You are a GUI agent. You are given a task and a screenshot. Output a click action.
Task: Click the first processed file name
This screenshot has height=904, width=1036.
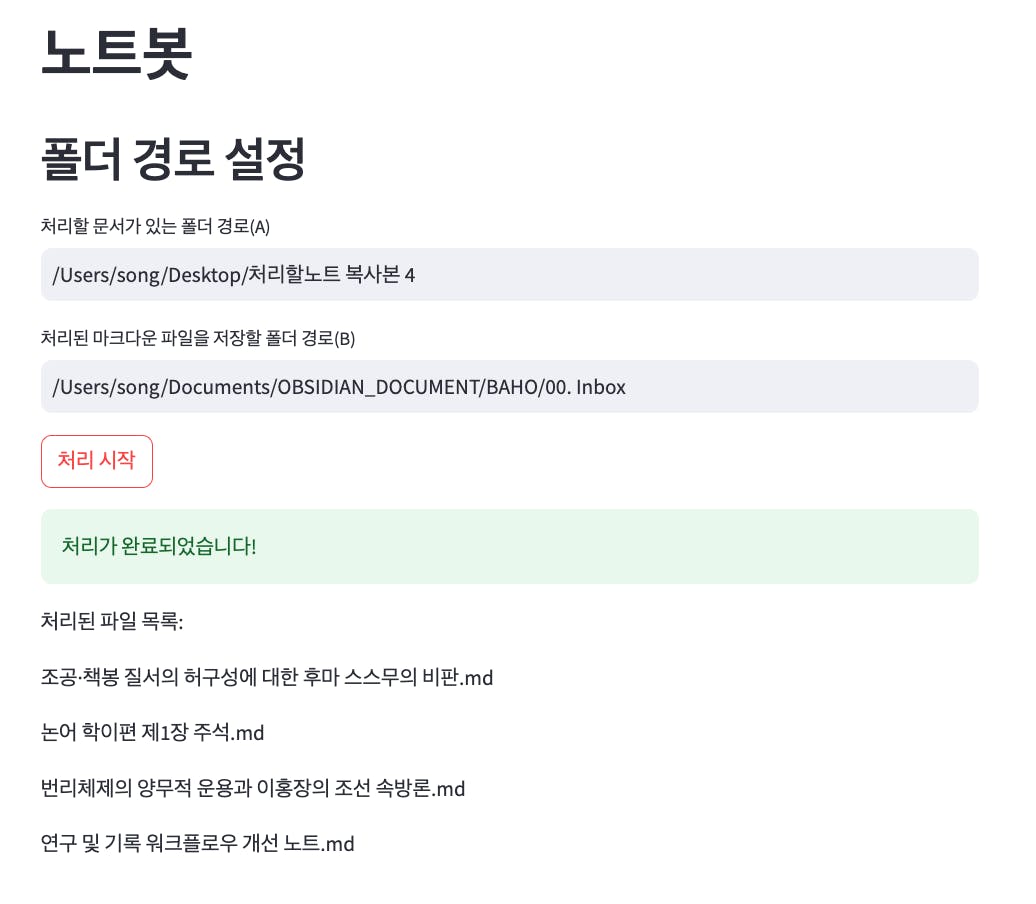click(267, 678)
